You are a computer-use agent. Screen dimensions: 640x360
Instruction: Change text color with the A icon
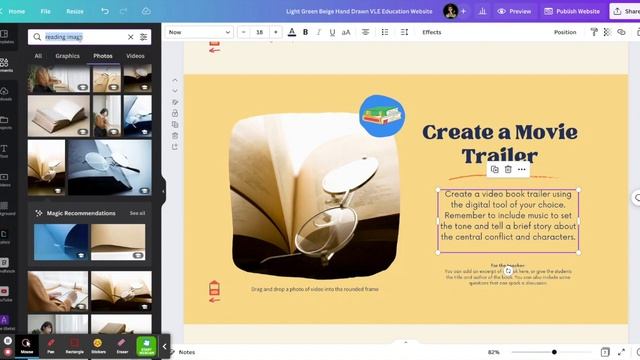292,32
